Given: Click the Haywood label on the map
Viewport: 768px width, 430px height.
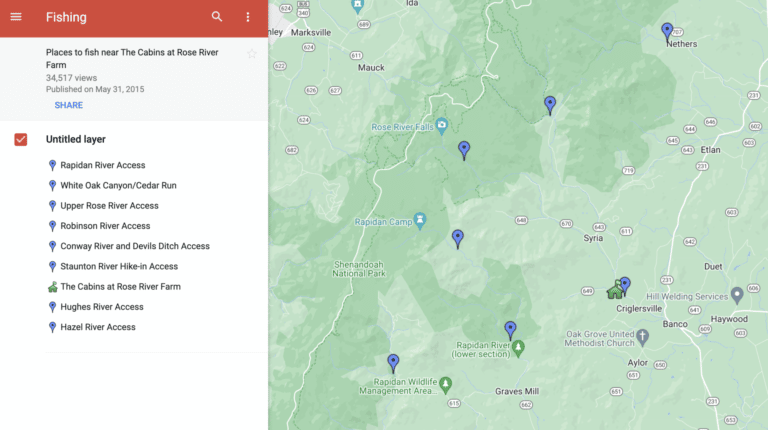Looking at the screenshot, I should coord(729,319).
